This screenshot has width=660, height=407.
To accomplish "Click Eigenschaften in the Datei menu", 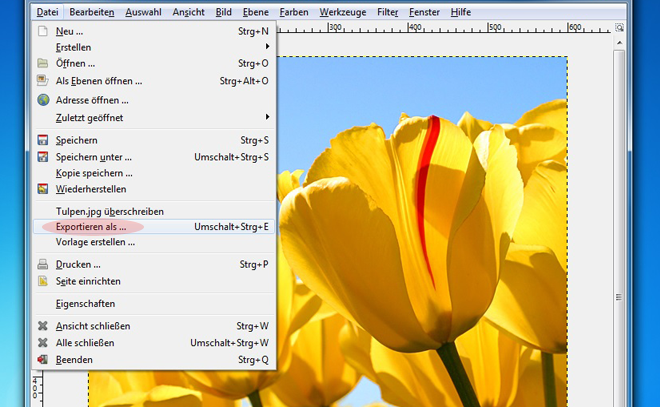I will [85, 304].
